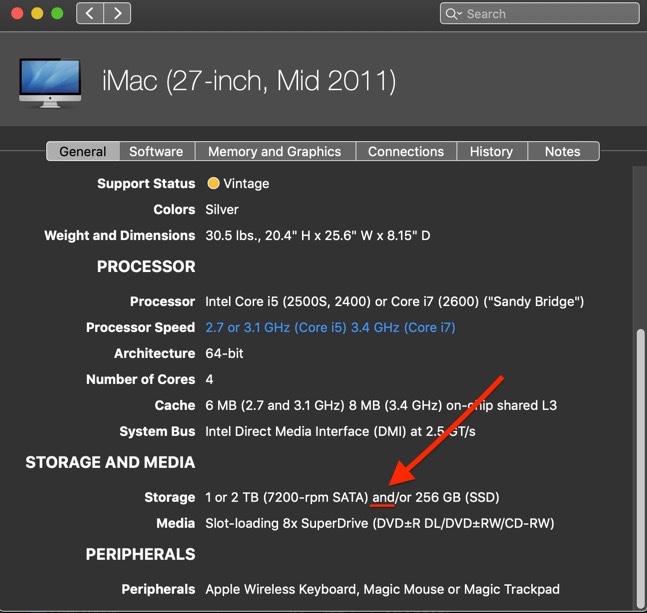The width and height of the screenshot is (647, 613).
Task: Click the System Bus label
Action: pos(157,431)
